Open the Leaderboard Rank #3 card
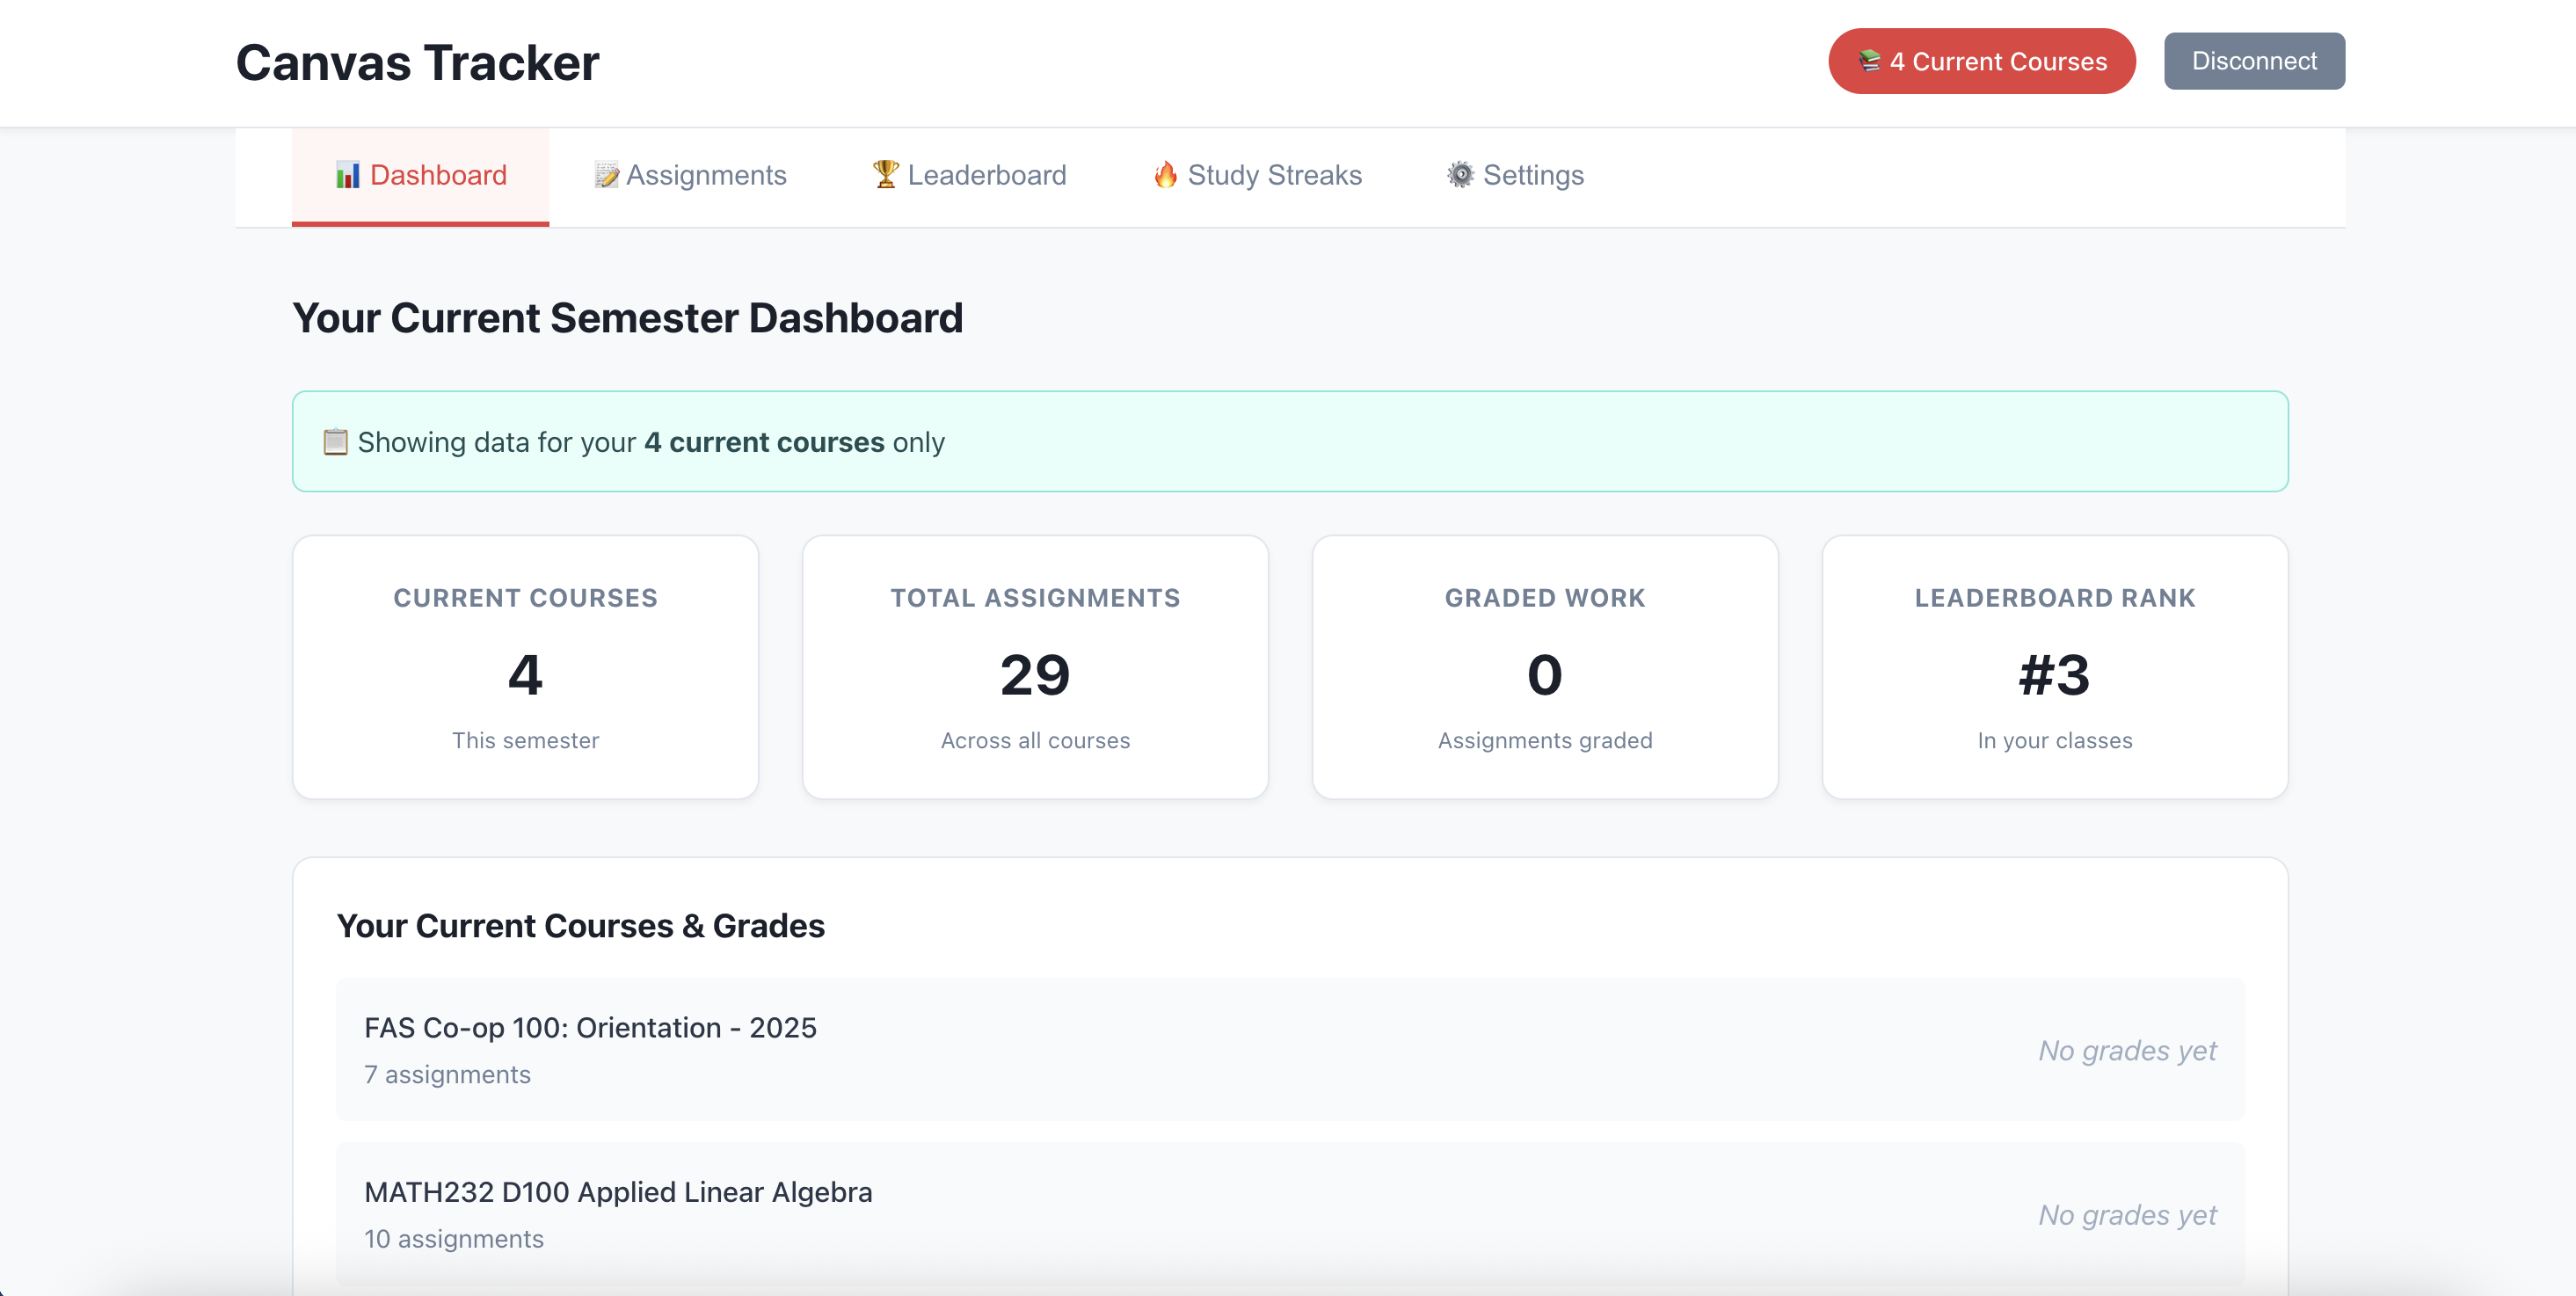This screenshot has height=1296, width=2576. click(x=2054, y=667)
